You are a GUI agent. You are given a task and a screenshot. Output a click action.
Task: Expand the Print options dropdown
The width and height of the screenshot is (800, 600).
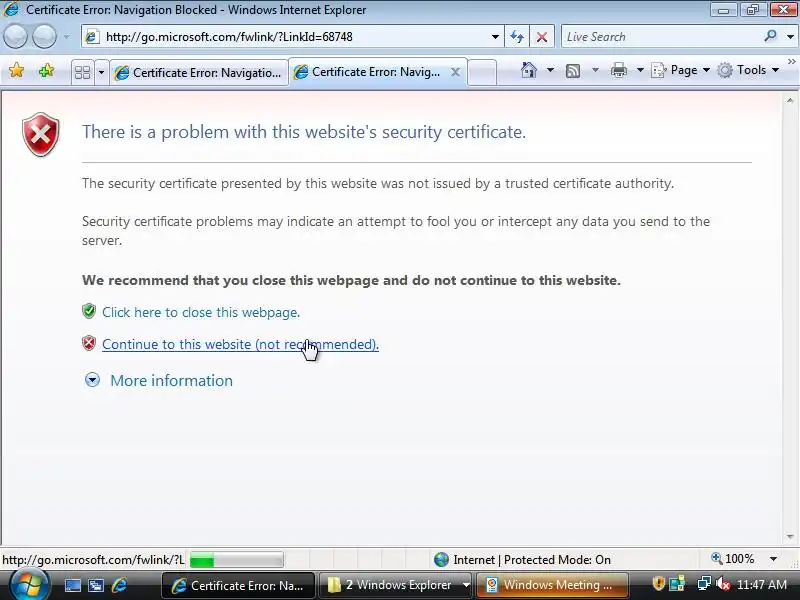pos(640,70)
